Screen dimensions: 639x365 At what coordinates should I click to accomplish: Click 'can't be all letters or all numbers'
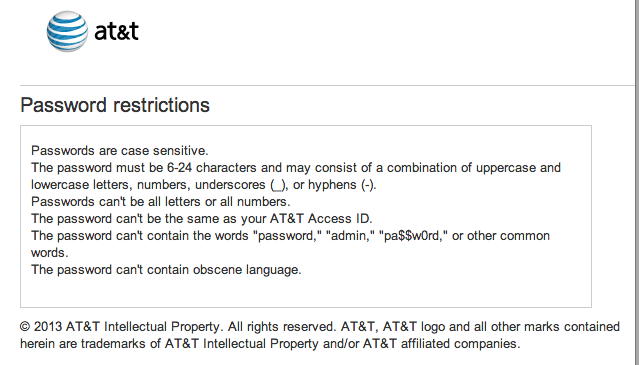coord(194,202)
